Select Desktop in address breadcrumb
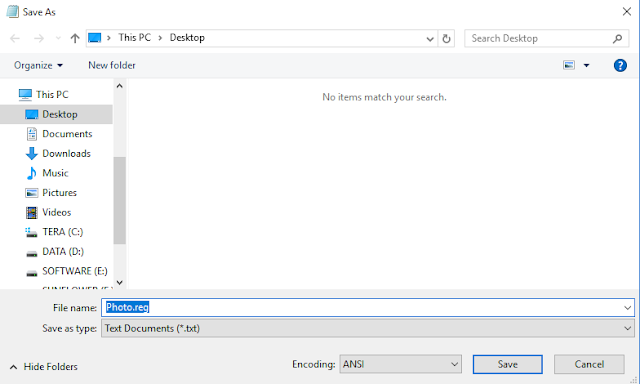Image resolution: width=640 pixels, height=384 pixels. pos(187,38)
